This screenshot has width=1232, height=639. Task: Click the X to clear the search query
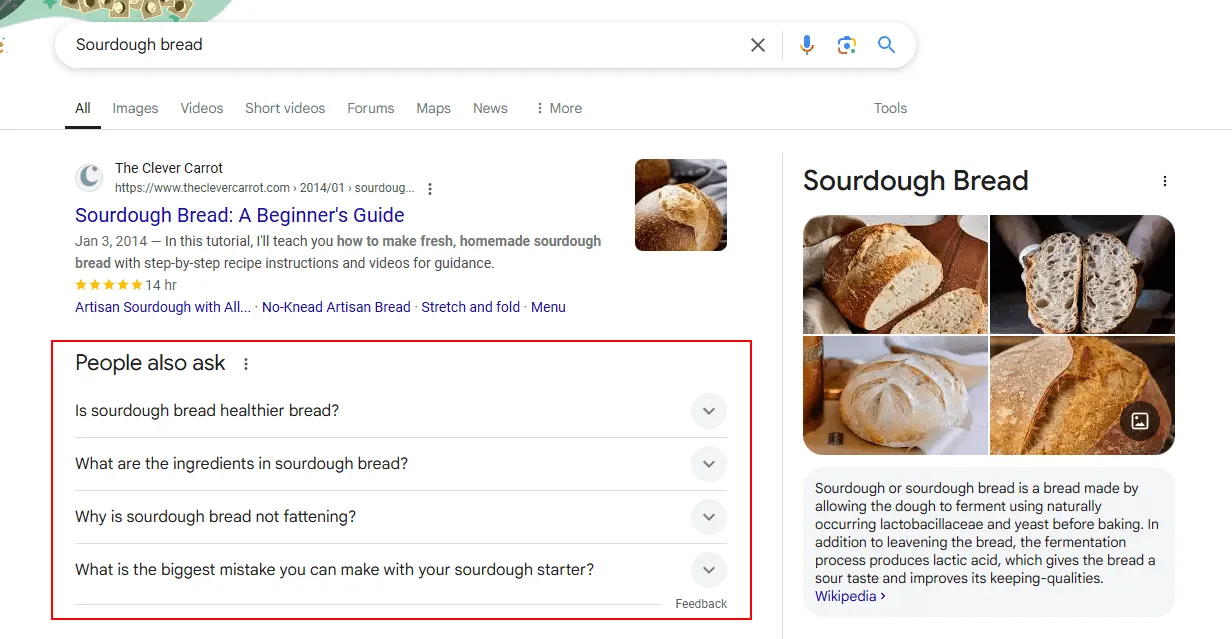(757, 44)
